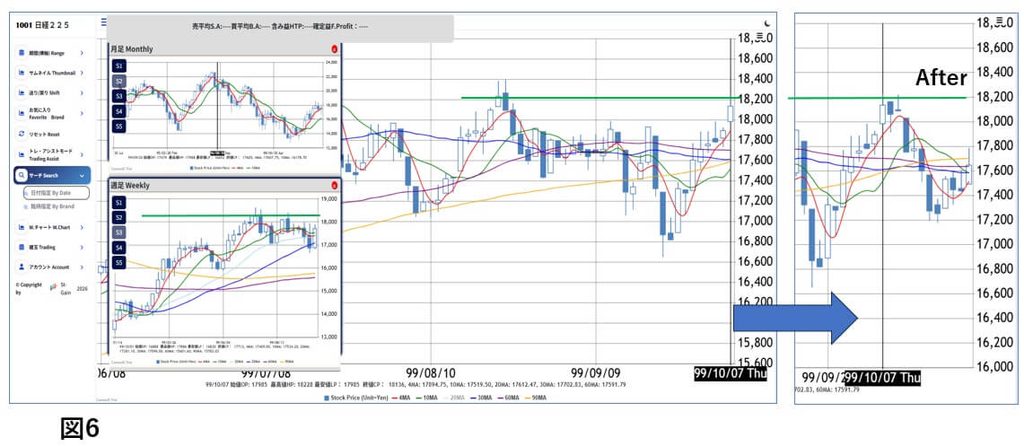Select S3 in the Weekly chart panel
This screenshot has height=446, width=1024.
click(x=119, y=232)
